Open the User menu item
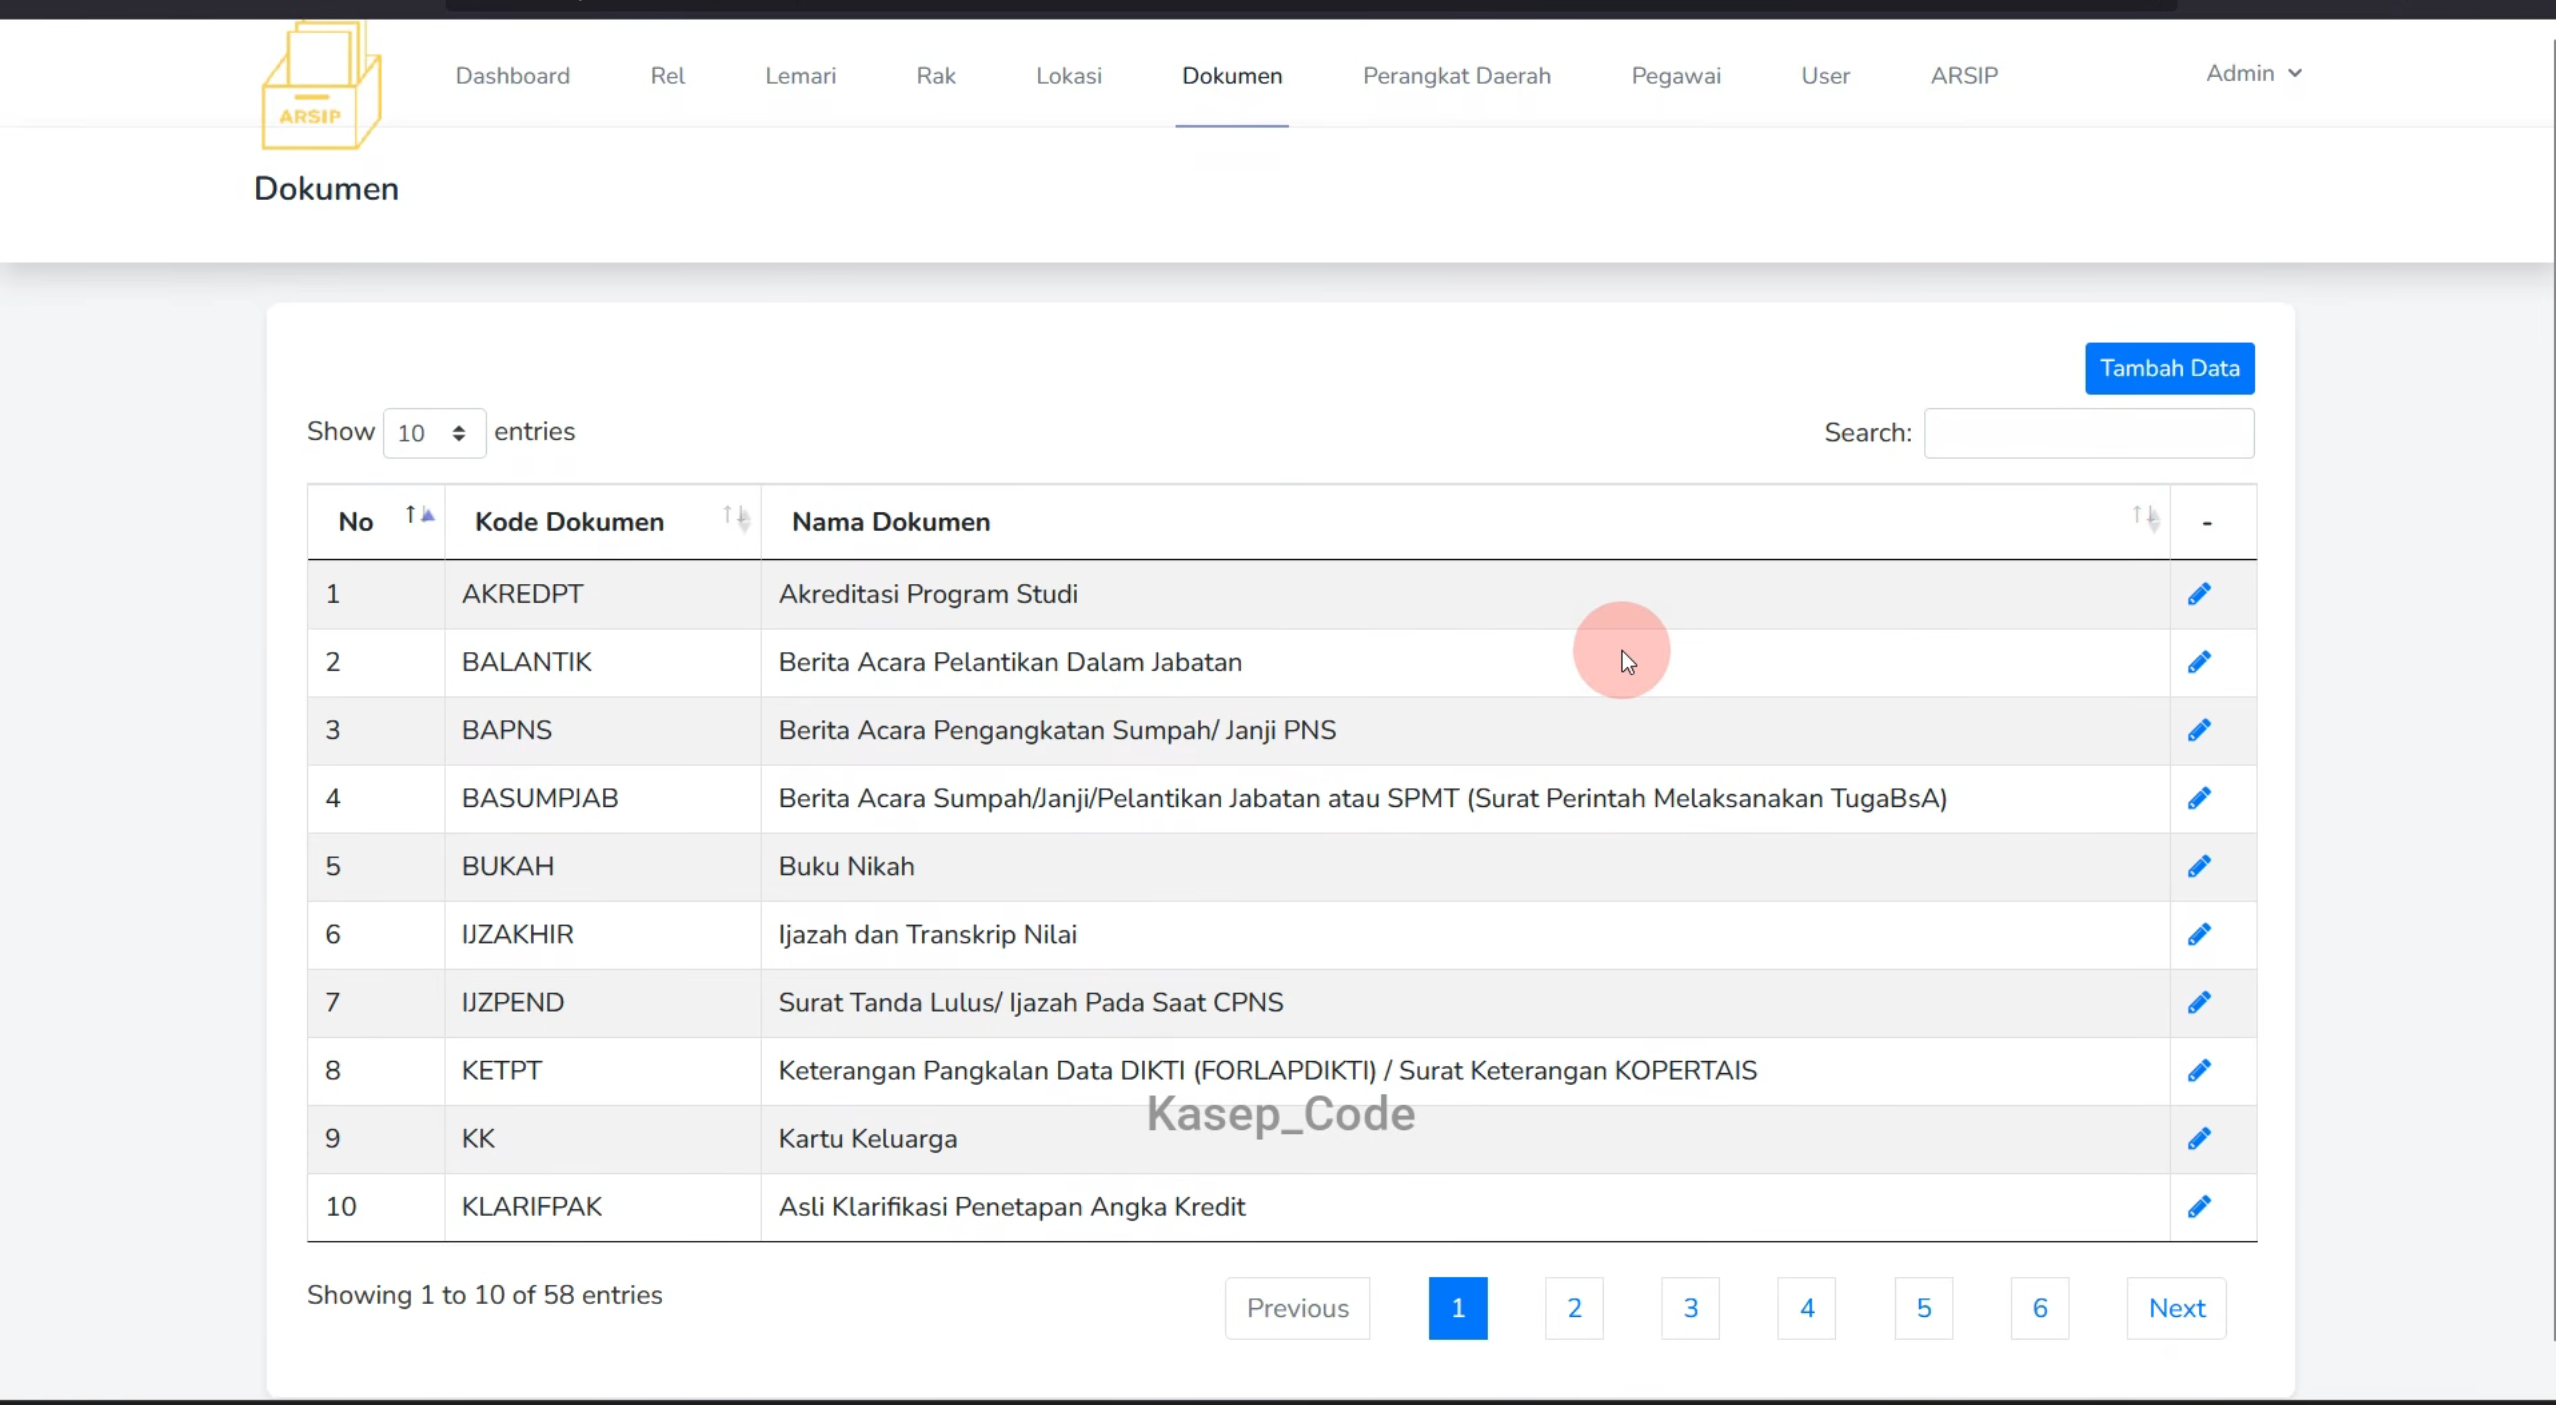 coord(1825,76)
